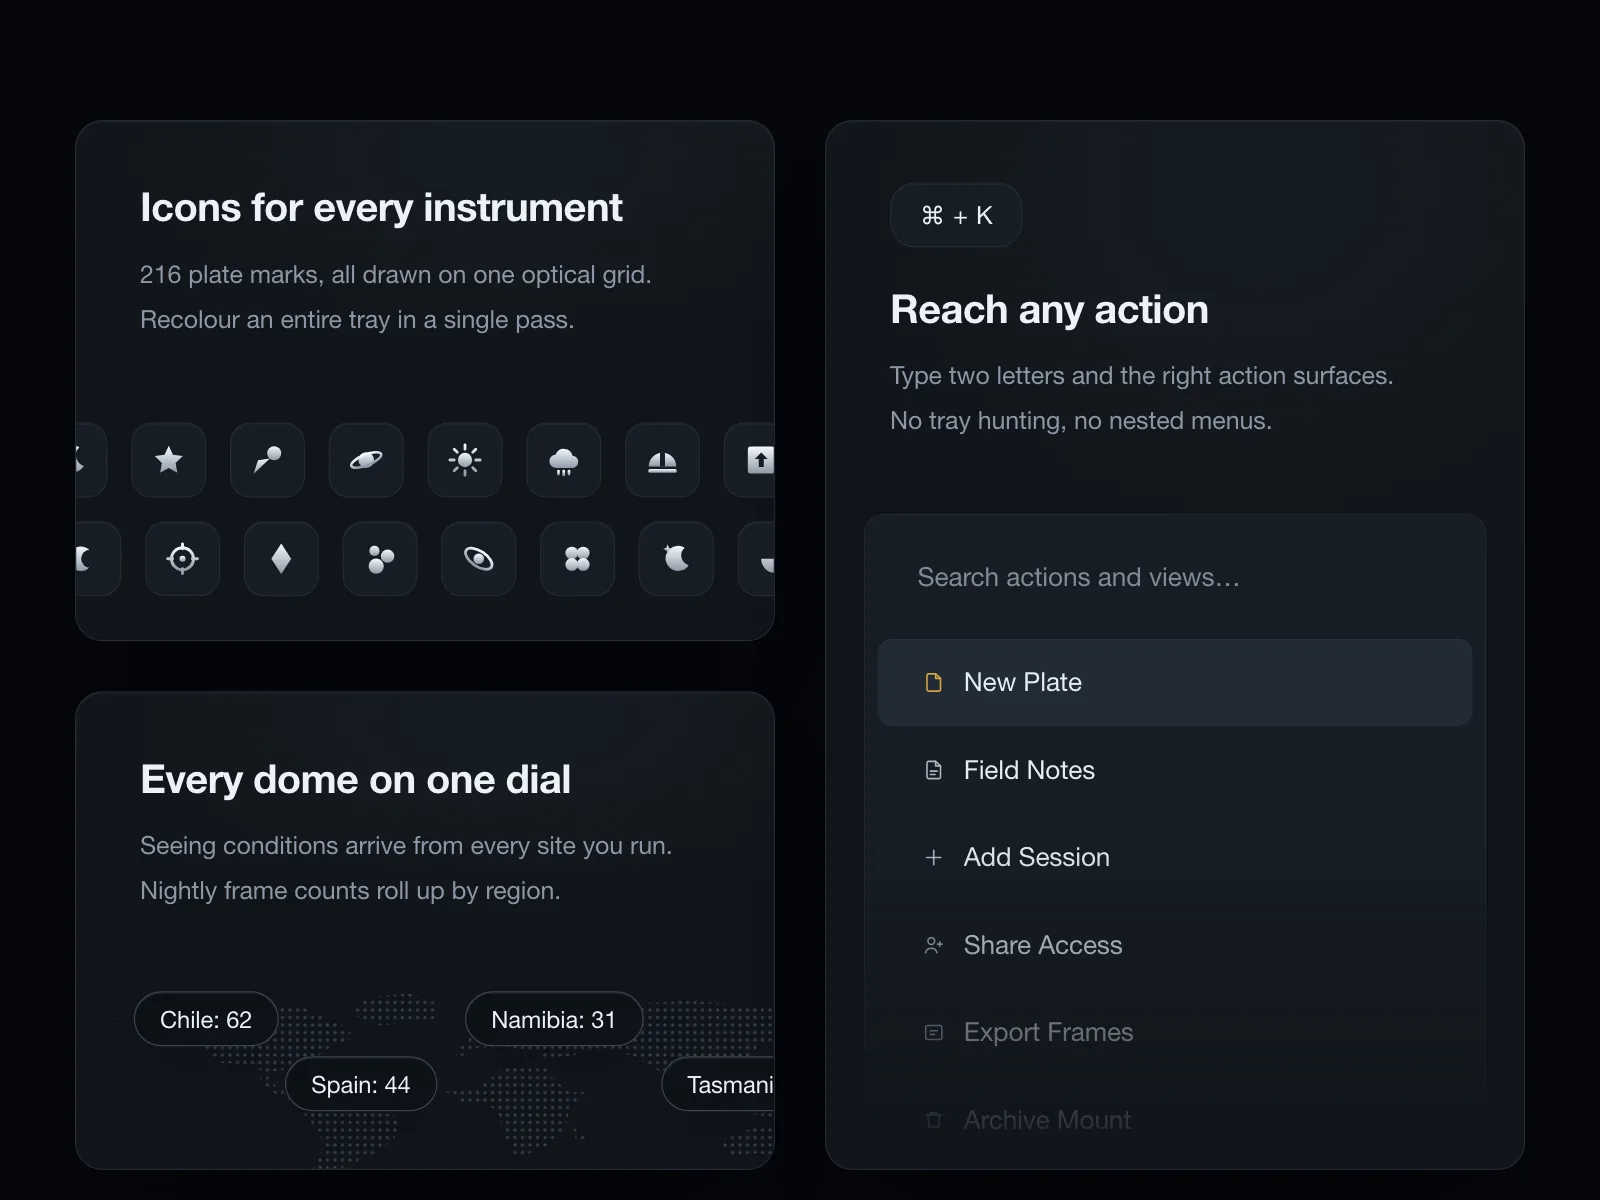Click the three-dots cluster icon tile
The image size is (1600, 1200).
[380, 559]
